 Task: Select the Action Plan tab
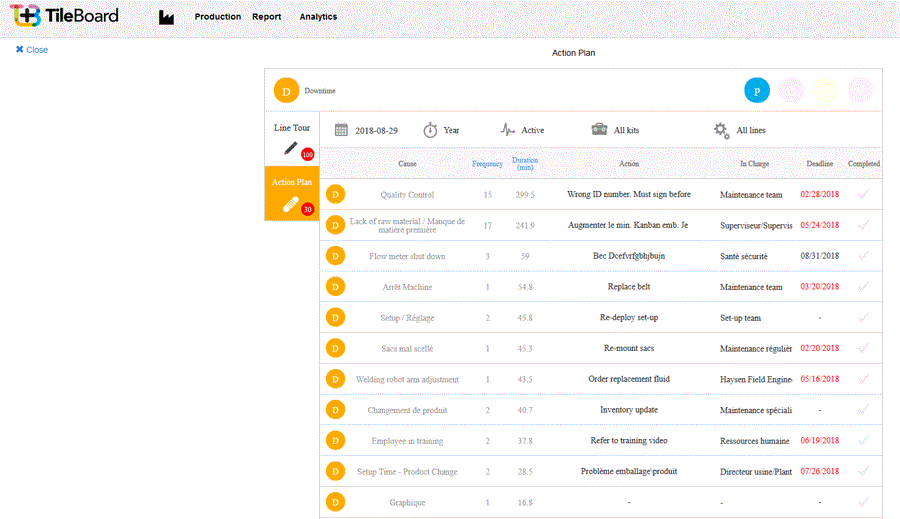pos(292,193)
